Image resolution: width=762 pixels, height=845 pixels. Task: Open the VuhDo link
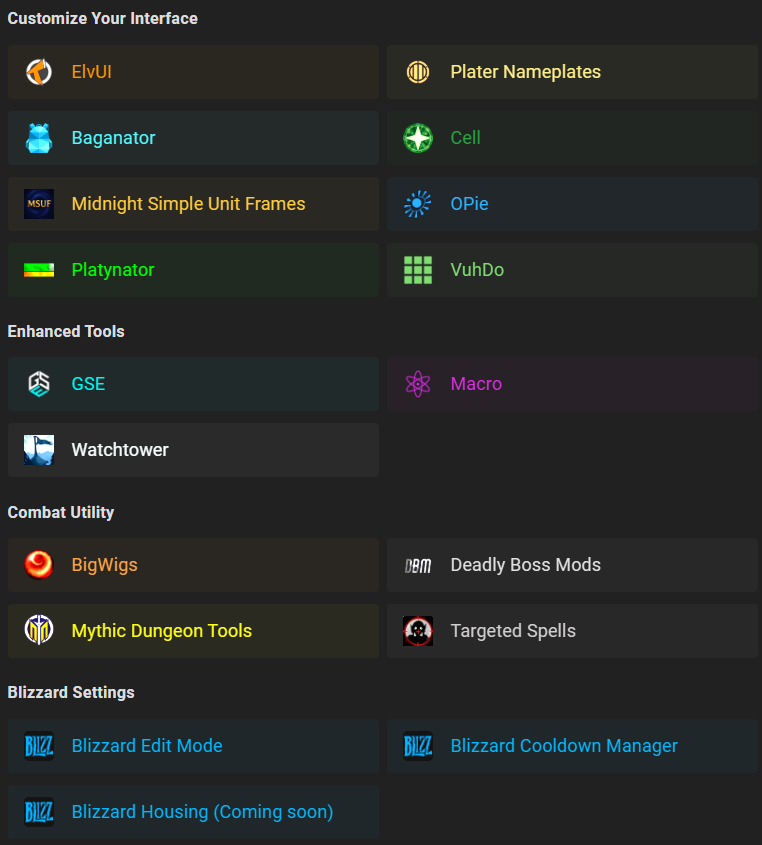[x=572, y=270]
